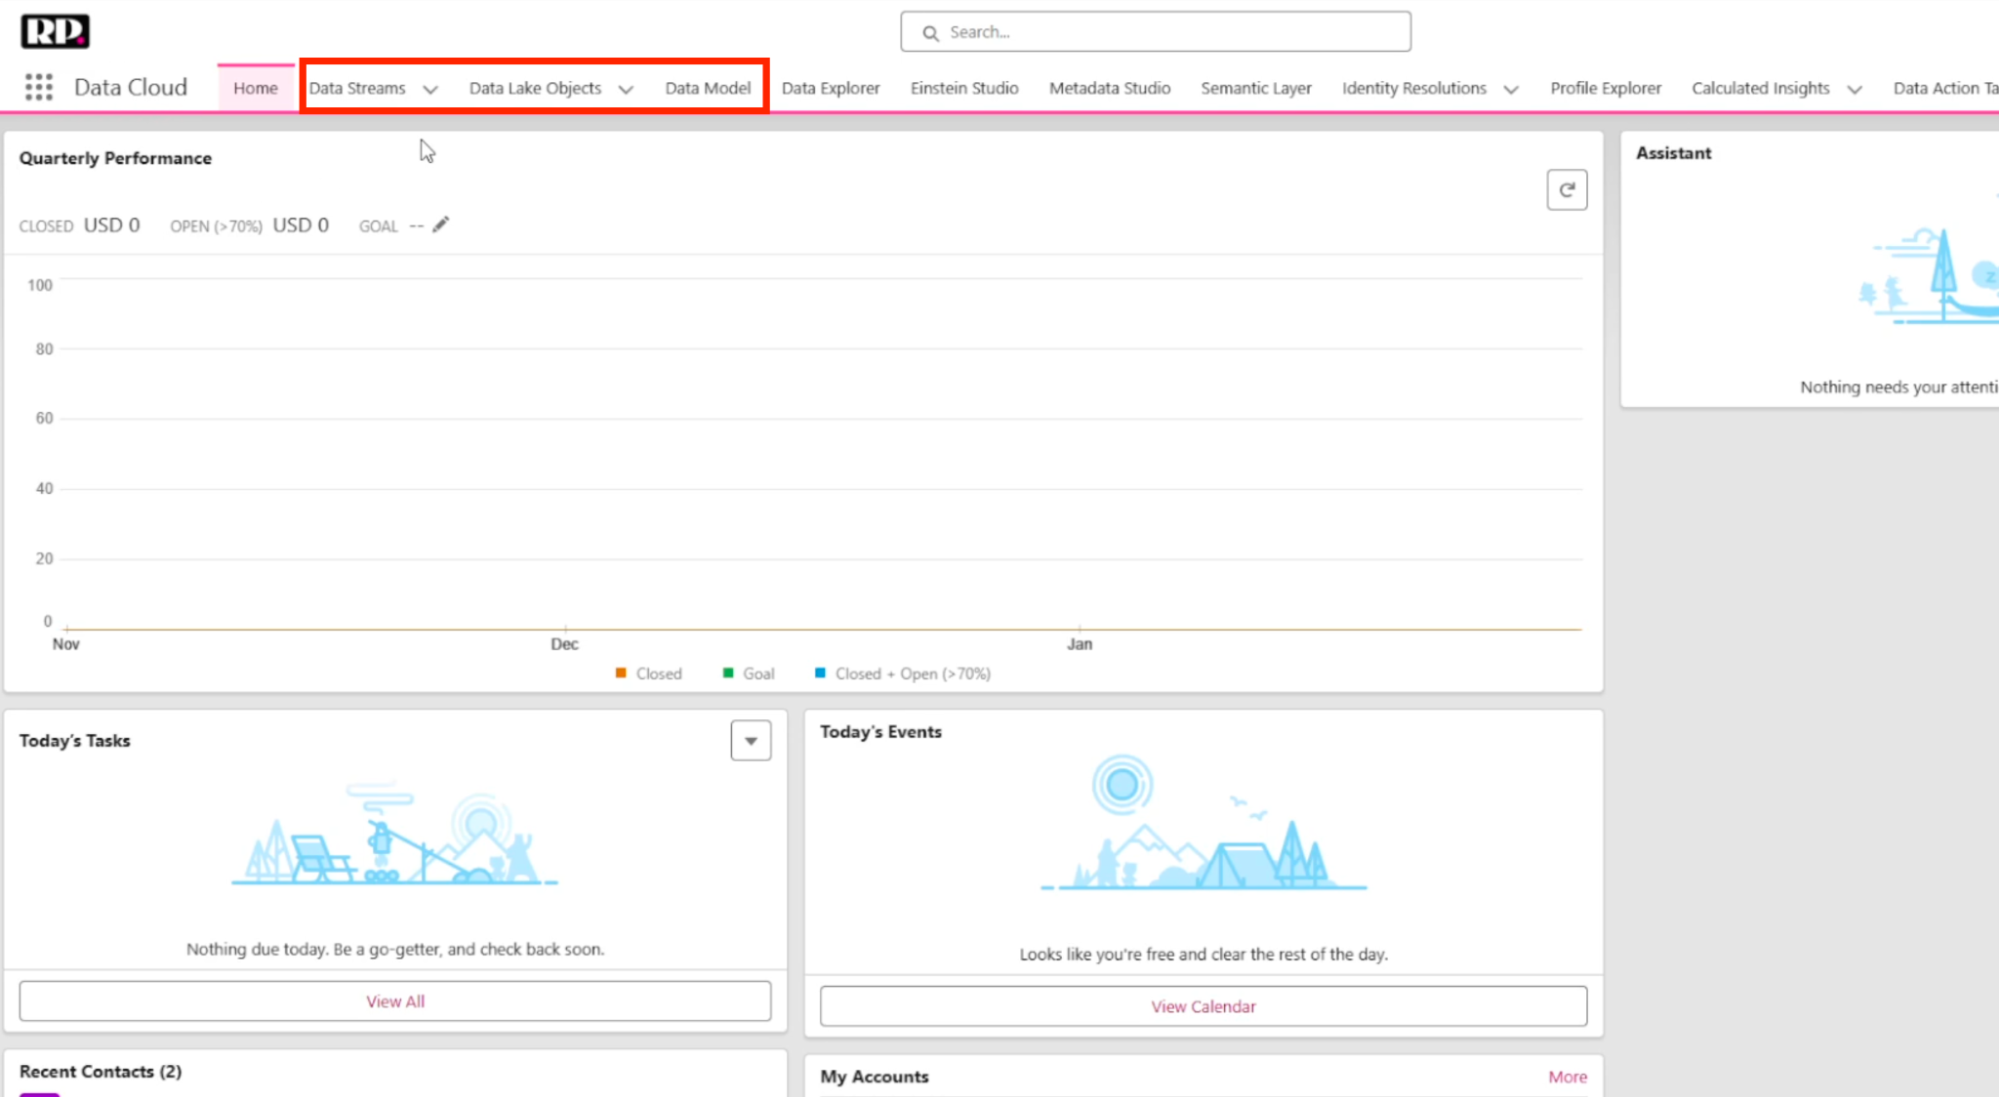Open Today's Tasks filter dropdown
This screenshot has height=1098, width=1999.
tap(750, 741)
